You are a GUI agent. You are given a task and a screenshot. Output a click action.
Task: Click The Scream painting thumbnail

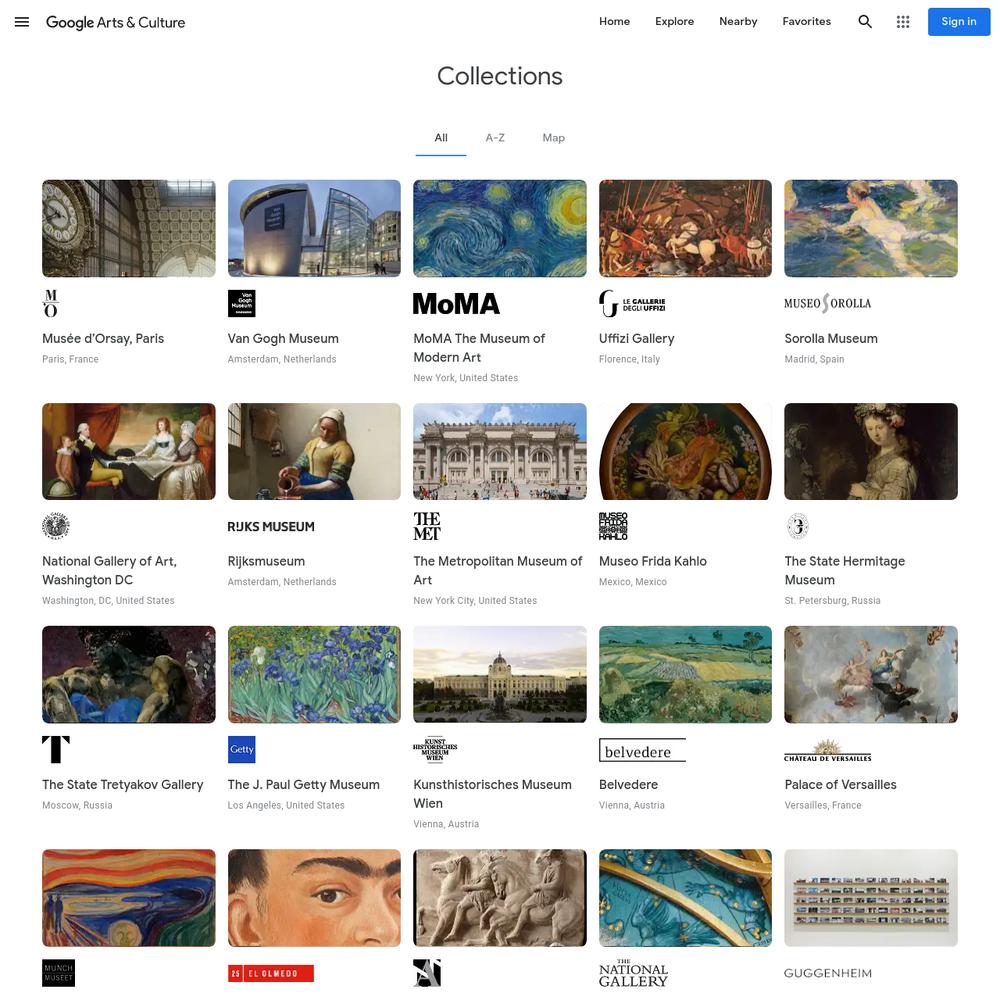click(x=129, y=897)
